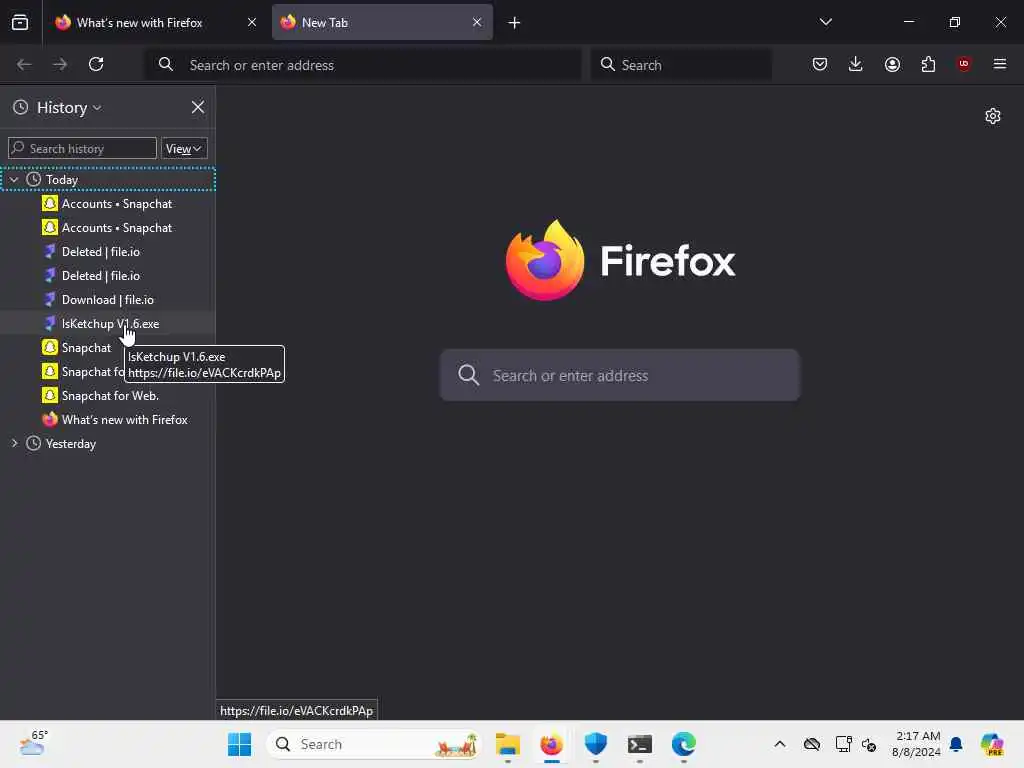Screen dimensions: 1024x768
Task: Close the New Tab tab
Action: 477,22
